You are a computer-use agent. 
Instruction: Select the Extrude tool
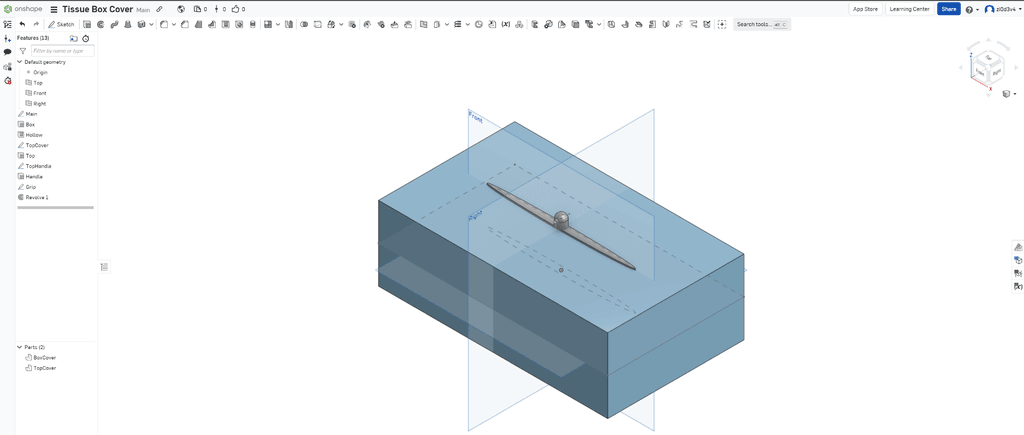(87, 24)
